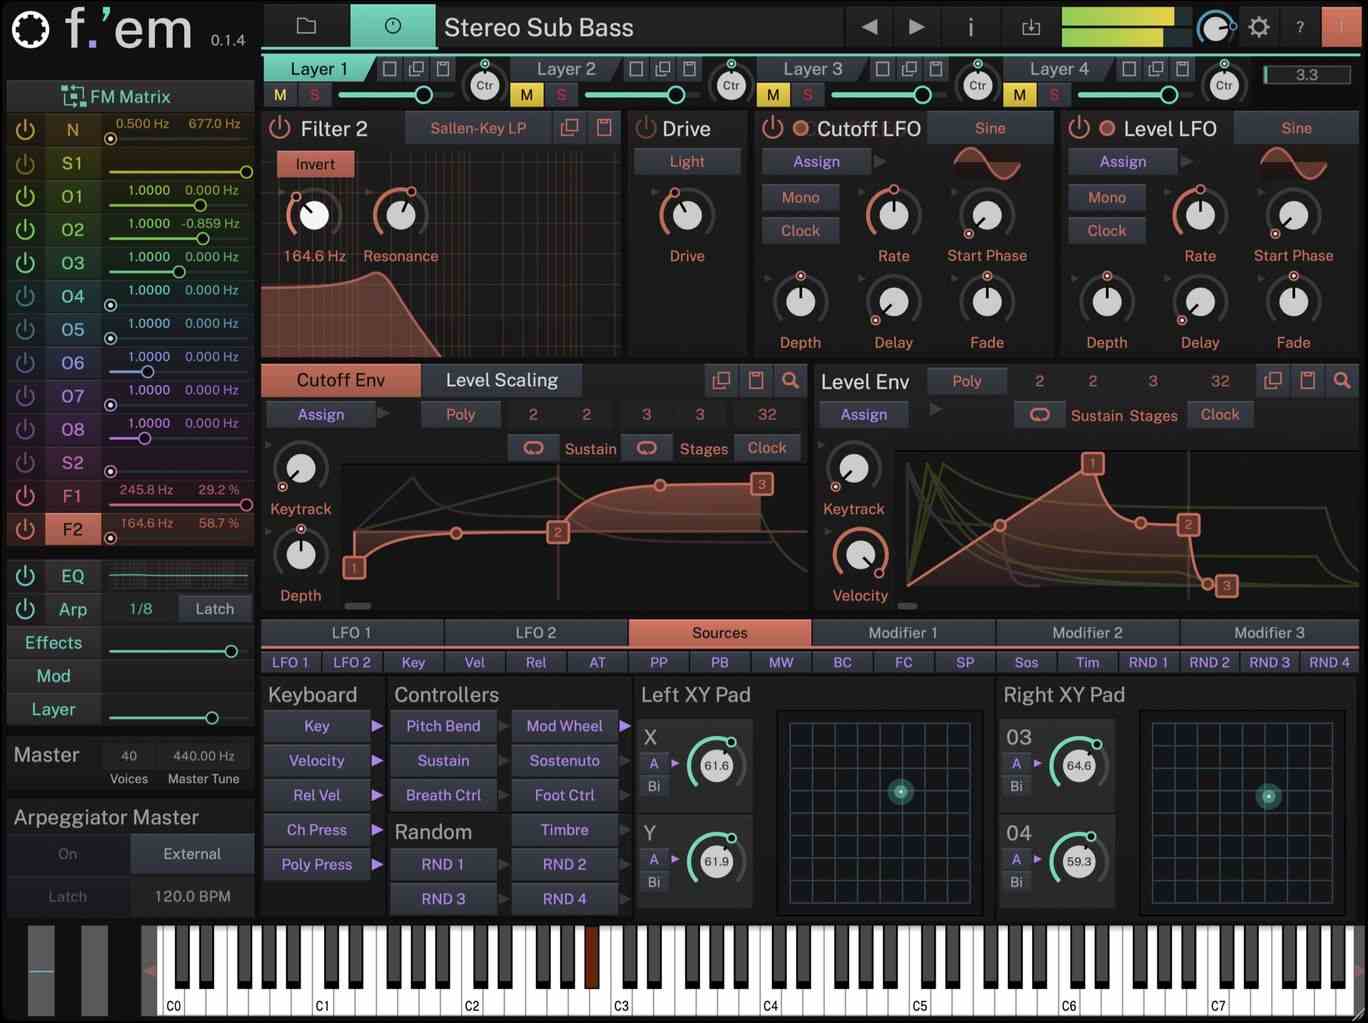
Task: Open the FM Matrix panel icon
Action: 72,96
